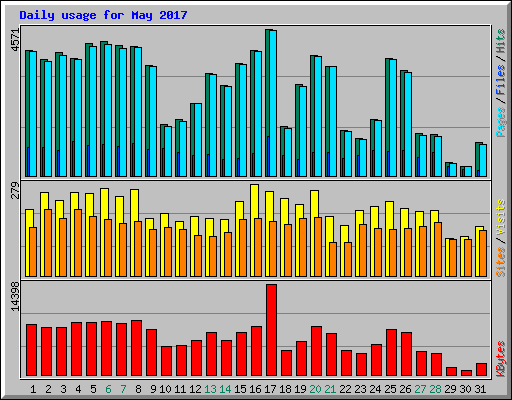Click day label 8 on x-axis
This screenshot has height=400, width=512.
click(x=138, y=389)
